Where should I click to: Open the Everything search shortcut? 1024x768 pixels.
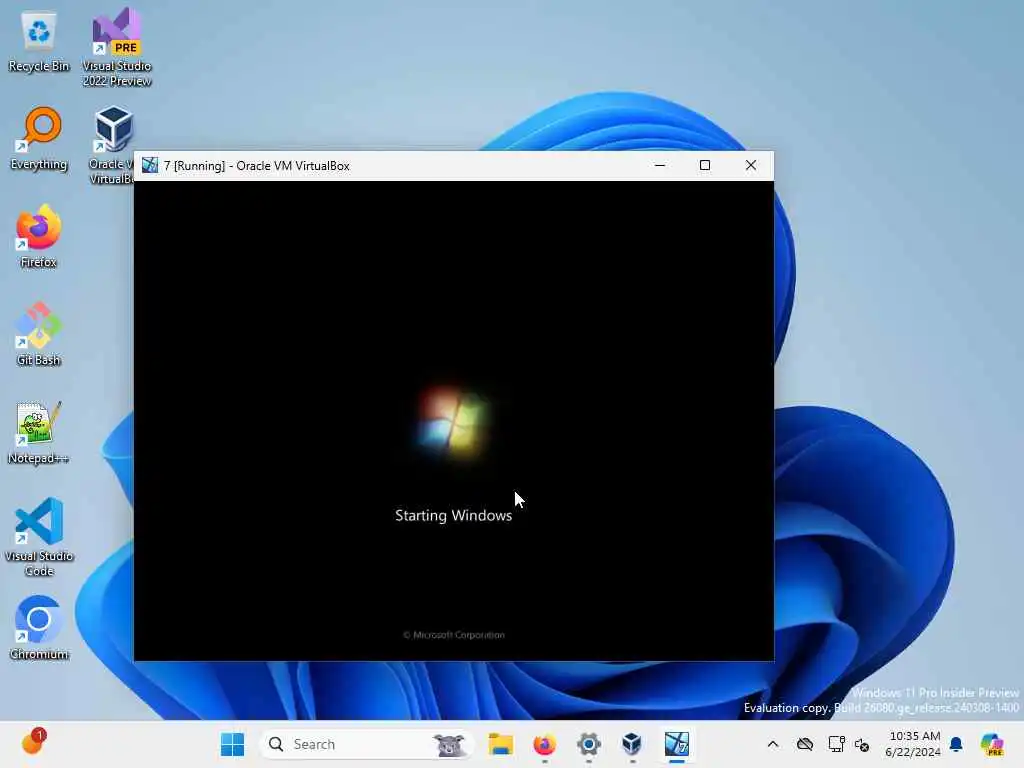pyautogui.click(x=39, y=139)
